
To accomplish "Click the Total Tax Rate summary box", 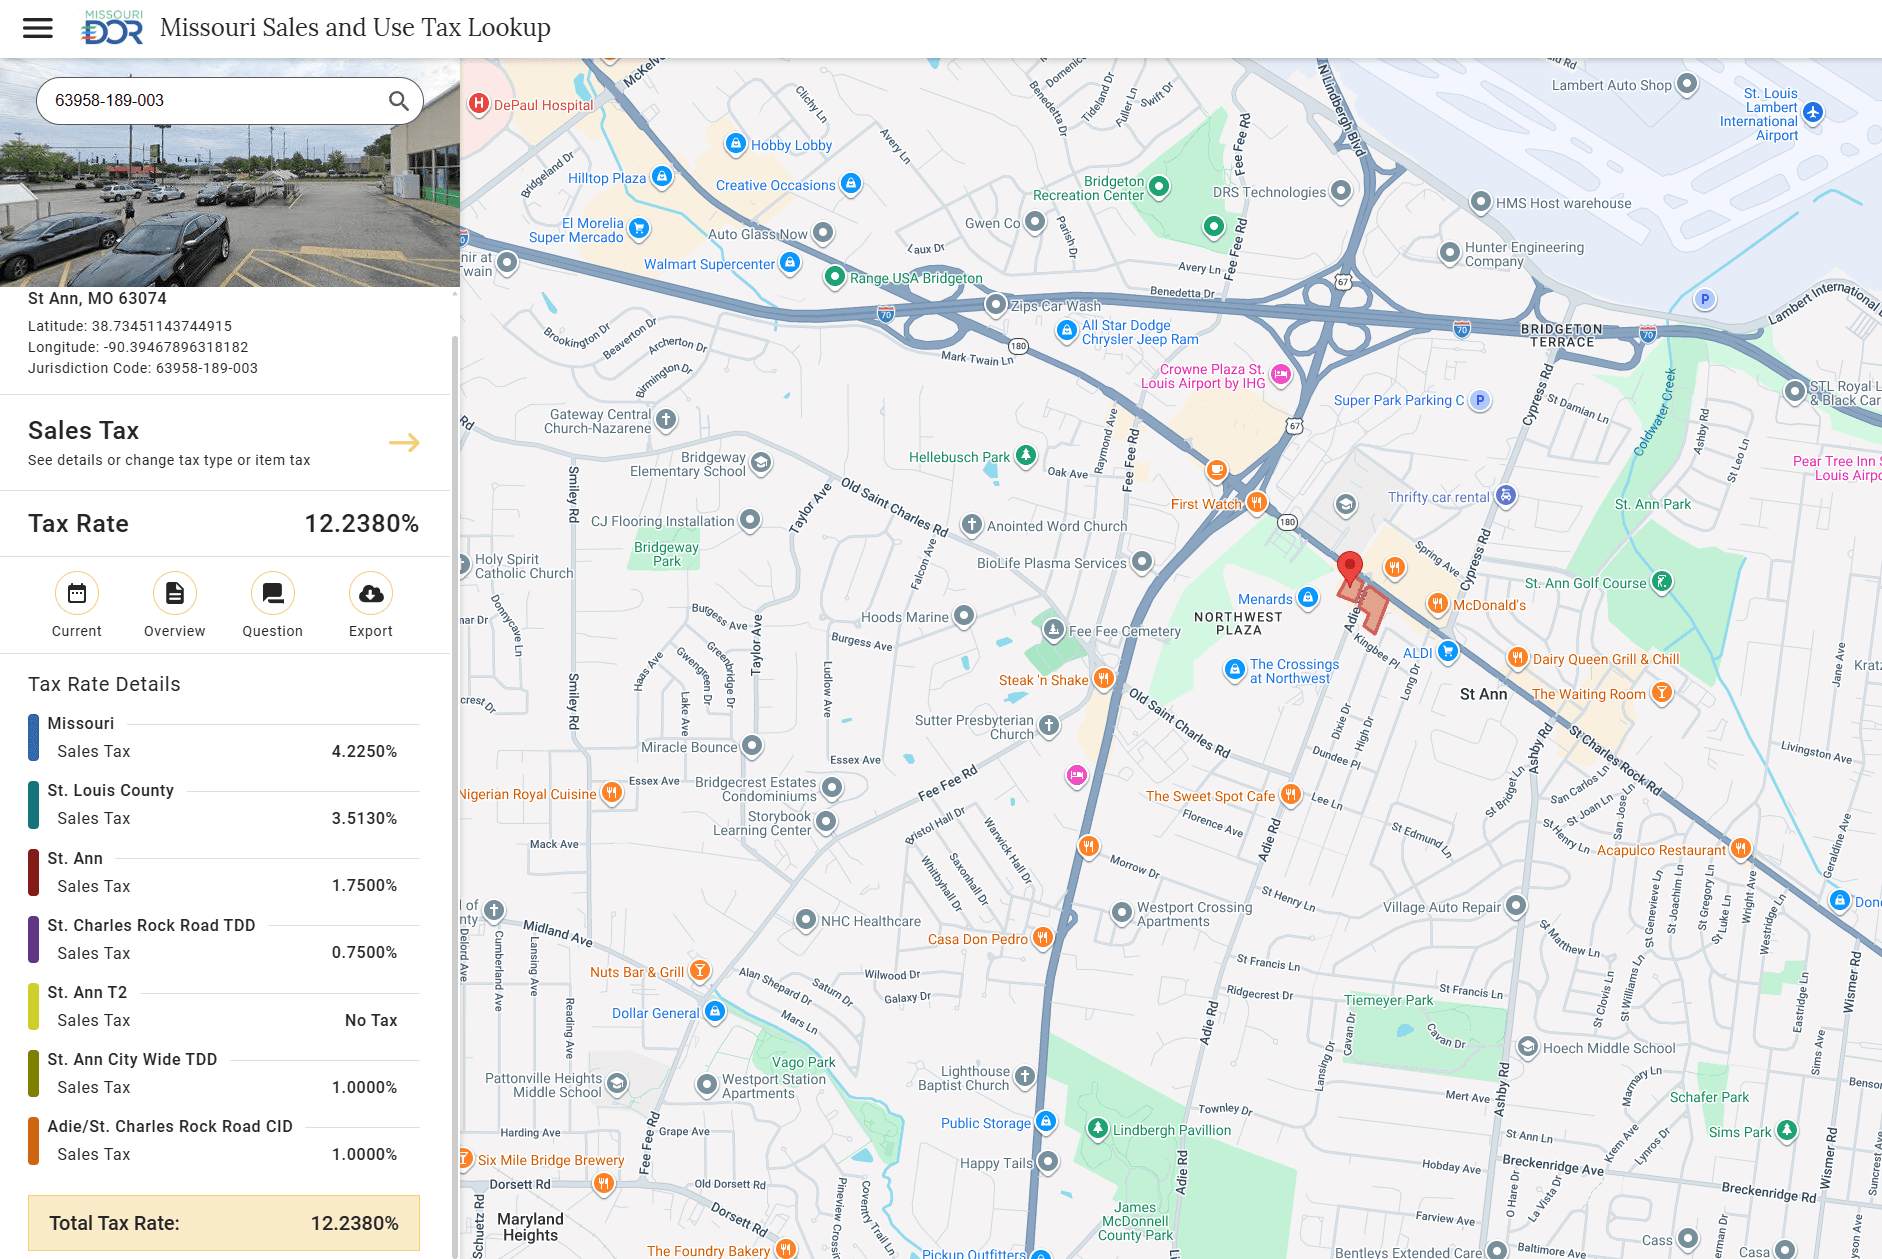I will point(224,1223).
